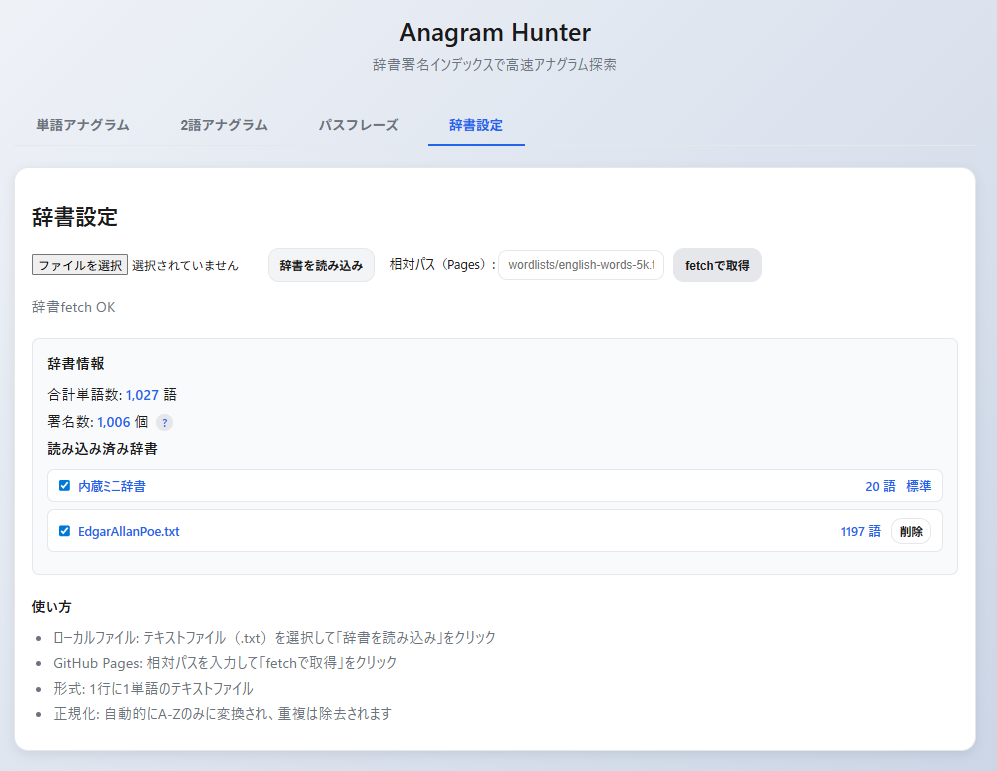Click the 辞書fetch OK status message
The width and height of the screenshot is (997, 771).
73,307
